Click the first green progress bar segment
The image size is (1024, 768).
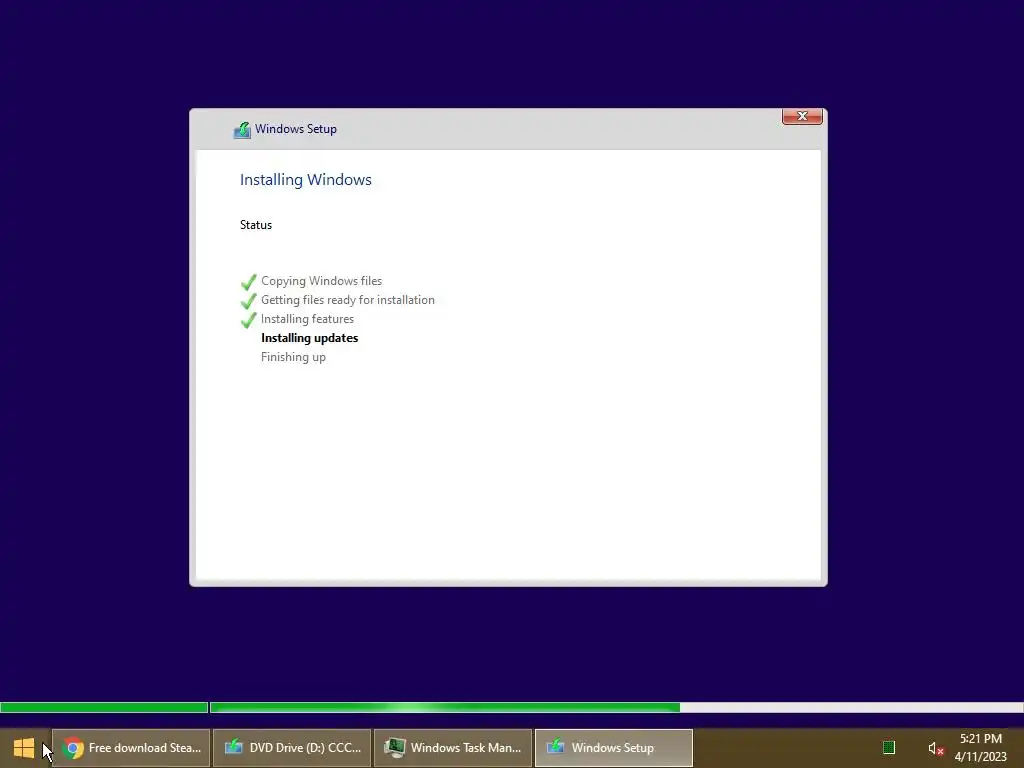[x=104, y=707]
